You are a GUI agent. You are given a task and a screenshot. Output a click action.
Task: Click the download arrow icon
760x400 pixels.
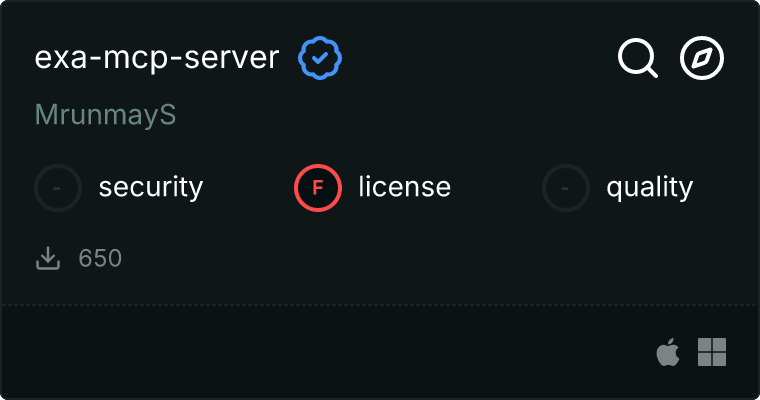pyautogui.click(x=47, y=259)
